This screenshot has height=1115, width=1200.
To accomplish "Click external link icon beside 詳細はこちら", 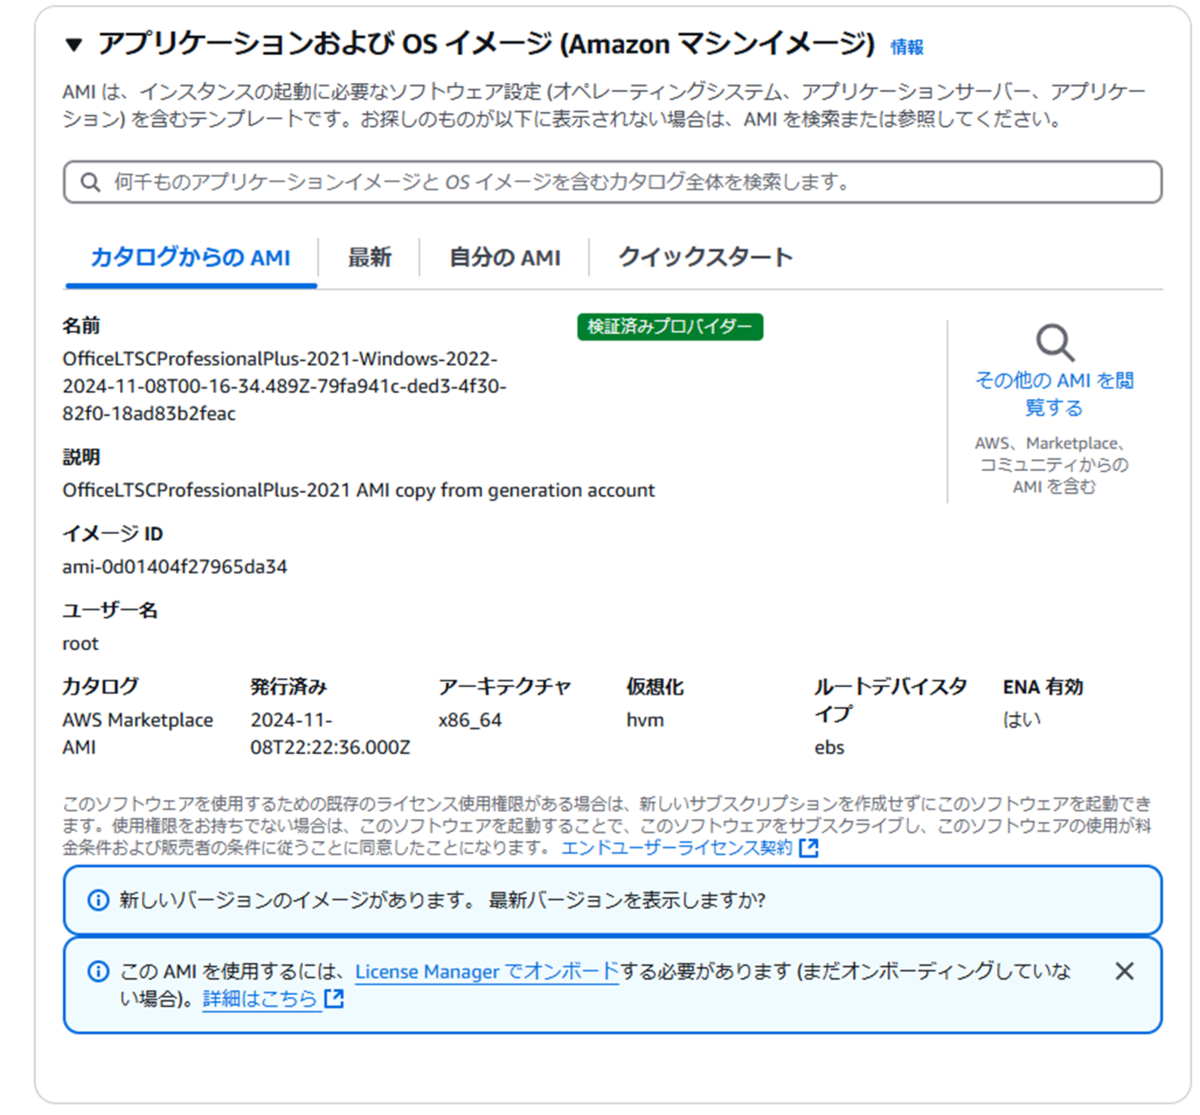I will [334, 998].
